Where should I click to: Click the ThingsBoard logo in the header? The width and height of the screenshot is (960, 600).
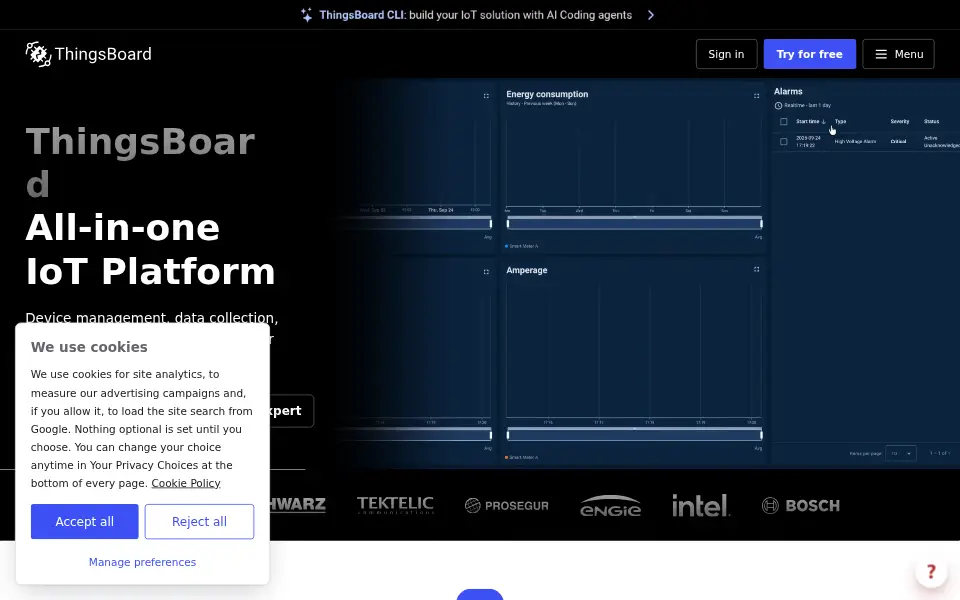pyautogui.click(x=89, y=54)
